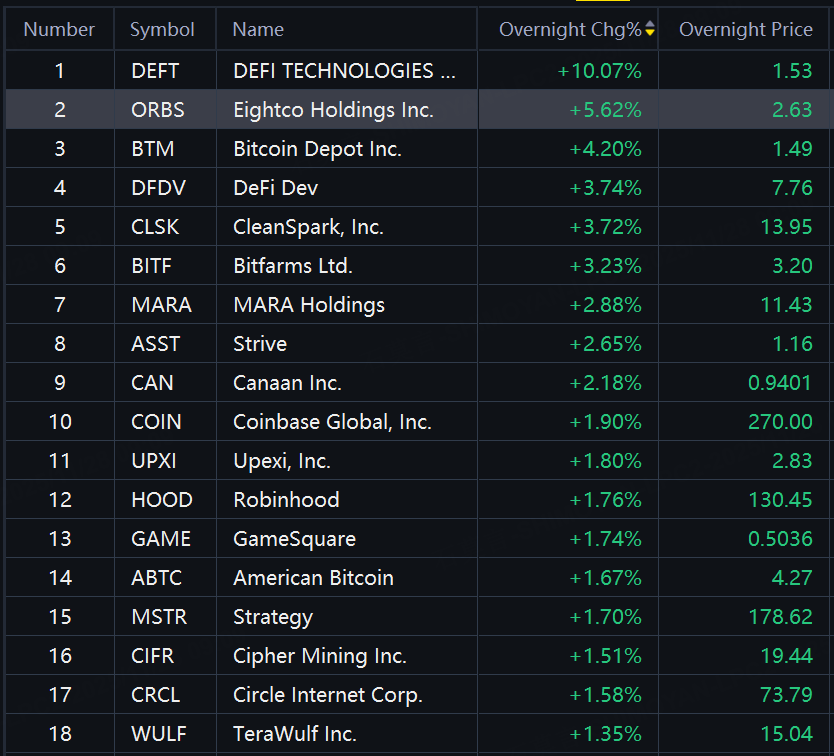Open the Robinhood overnight price 130.45
Image resolution: width=834 pixels, height=756 pixels.
(x=780, y=500)
